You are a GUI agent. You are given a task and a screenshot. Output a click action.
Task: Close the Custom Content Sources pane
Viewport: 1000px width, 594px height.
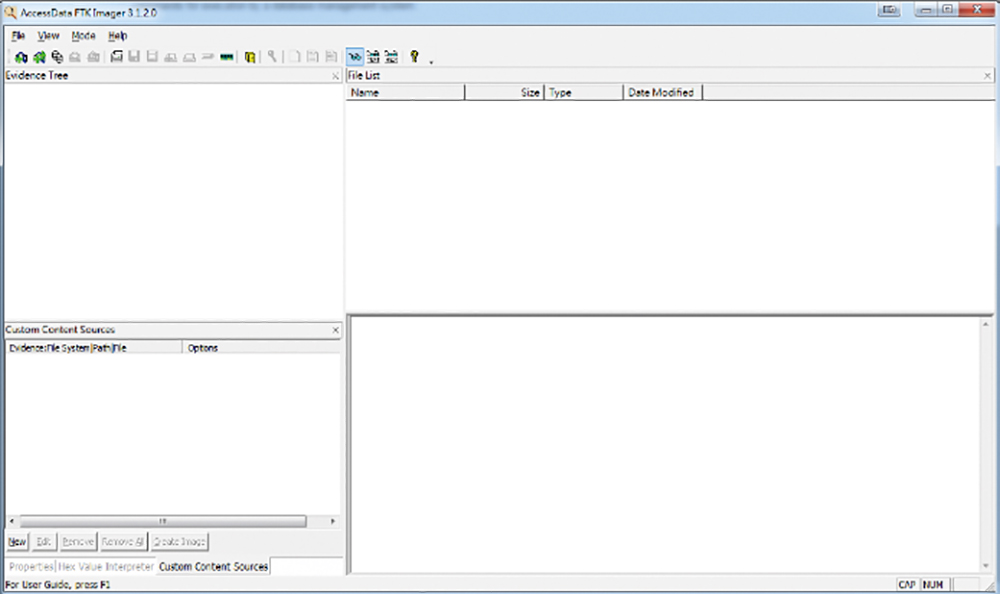pos(335,330)
